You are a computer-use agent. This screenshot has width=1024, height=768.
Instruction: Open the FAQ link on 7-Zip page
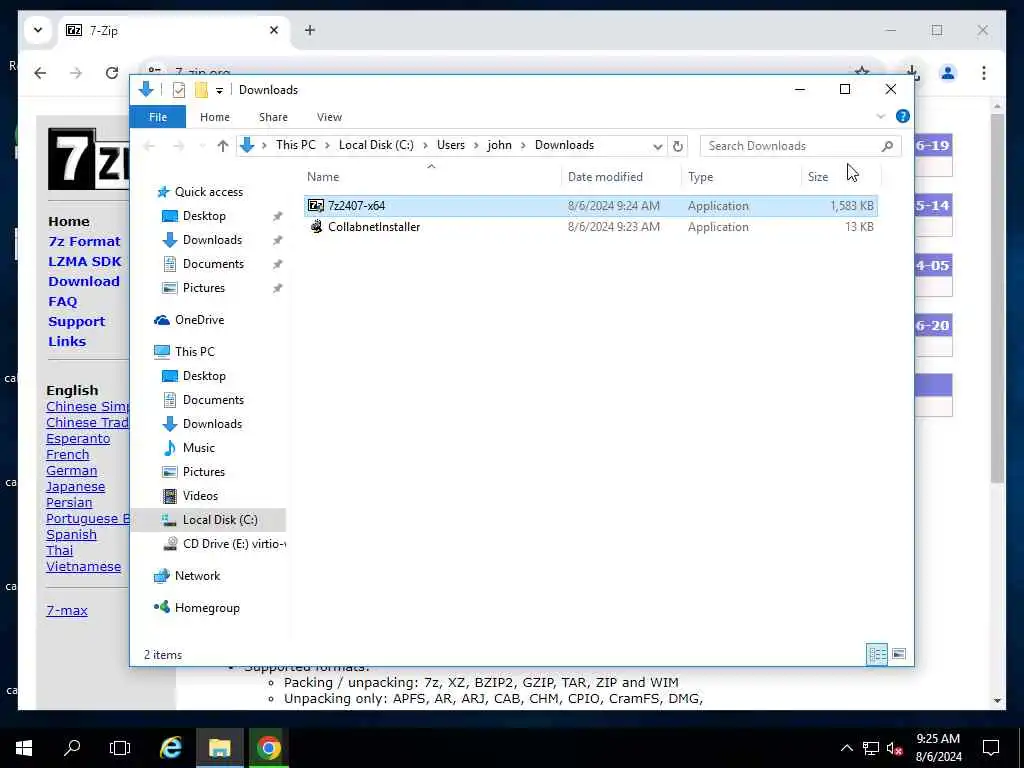(x=63, y=301)
